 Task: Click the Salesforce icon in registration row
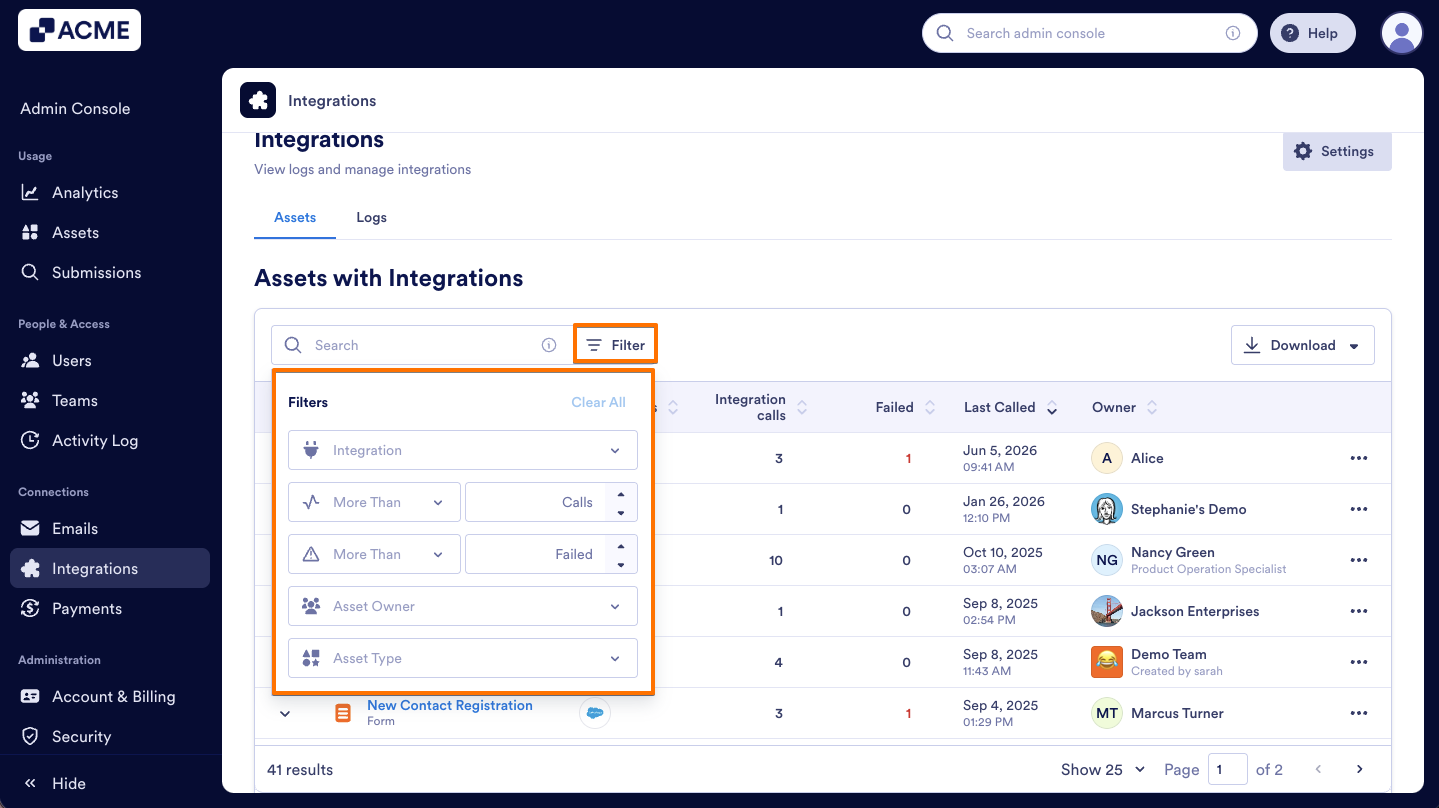pyautogui.click(x=595, y=713)
